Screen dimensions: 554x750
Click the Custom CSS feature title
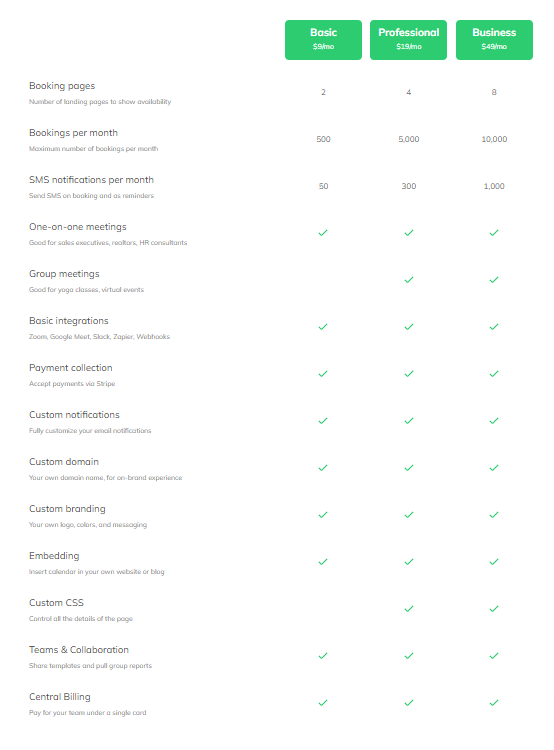coord(56,603)
